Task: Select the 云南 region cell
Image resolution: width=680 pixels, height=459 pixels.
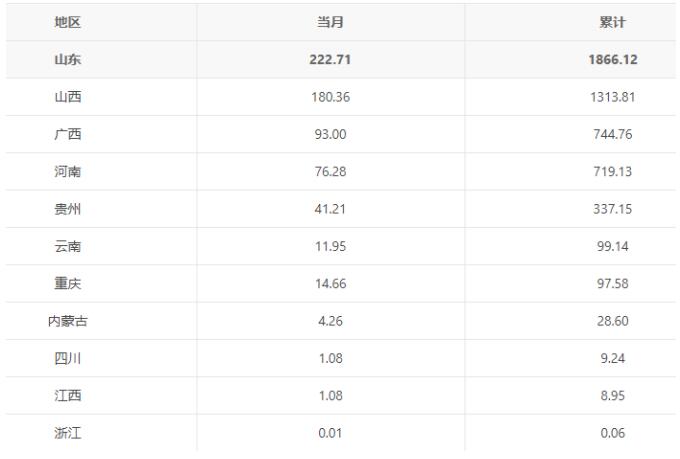Action: [68, 246]
